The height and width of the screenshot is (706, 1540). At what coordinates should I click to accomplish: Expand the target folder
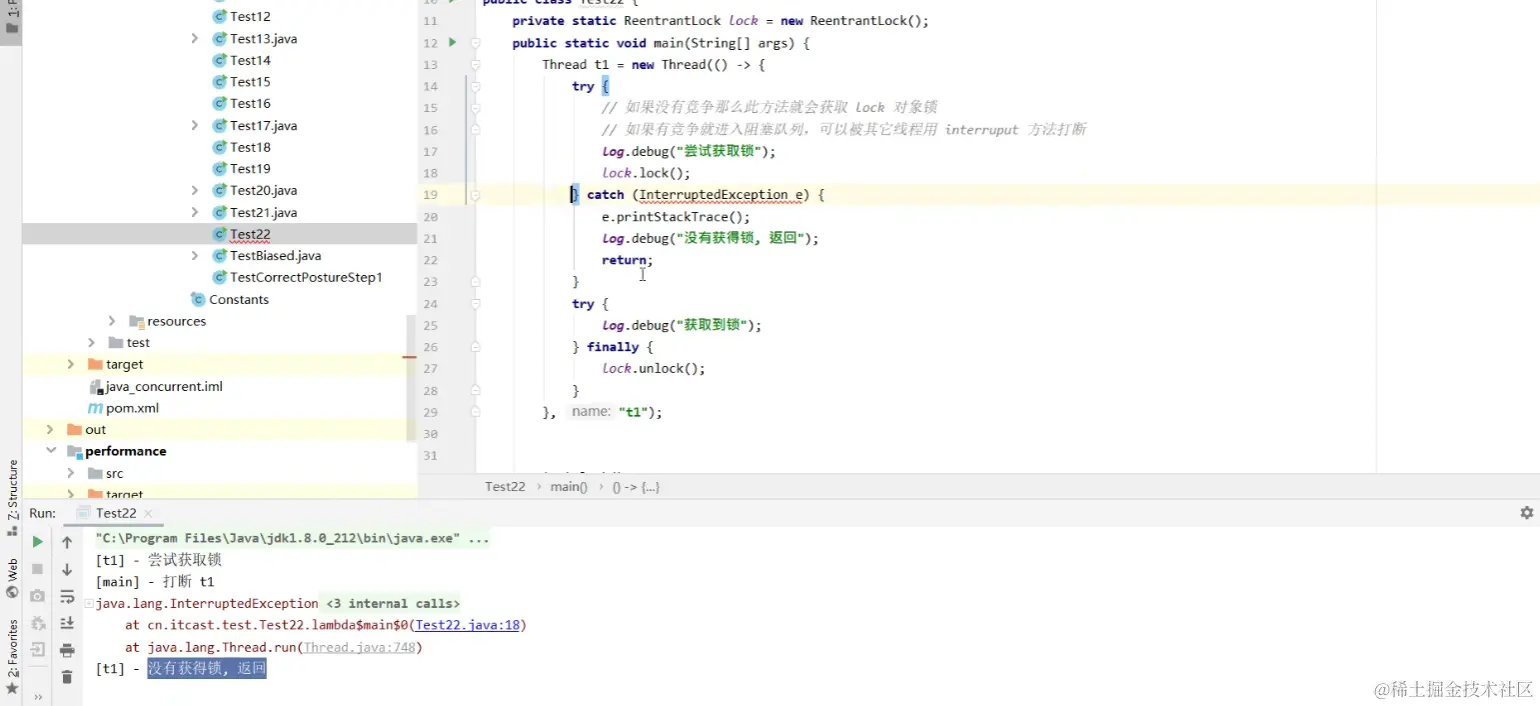69,364
